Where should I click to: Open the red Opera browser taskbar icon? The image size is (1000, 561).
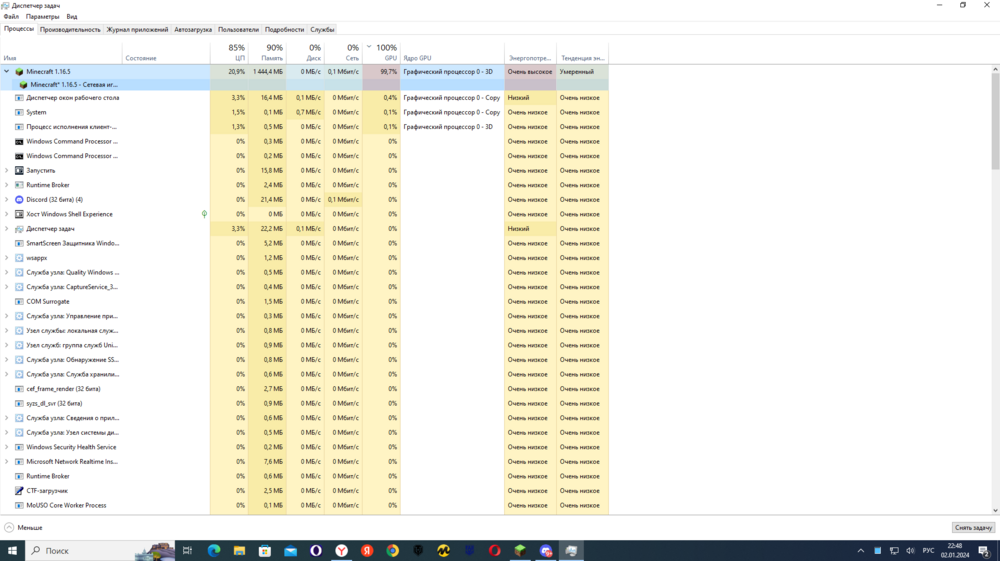click(x=494, y=551)
